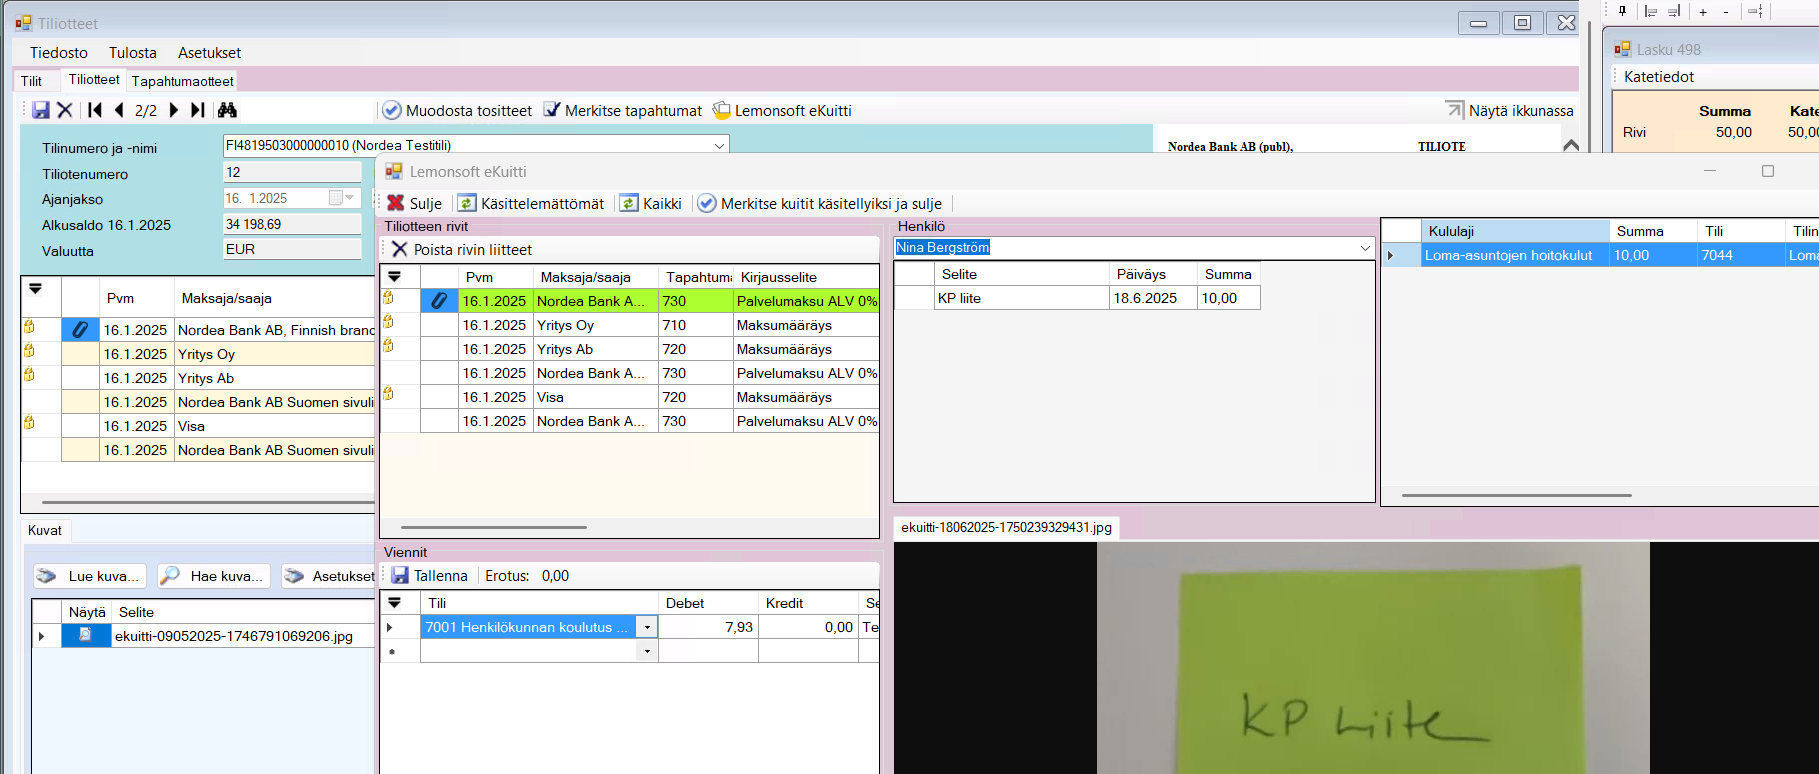Show Käsittelemättömät receipts
Image resolution: width=1819 pixels, height=774 pixels.
(x=531, y=203)
